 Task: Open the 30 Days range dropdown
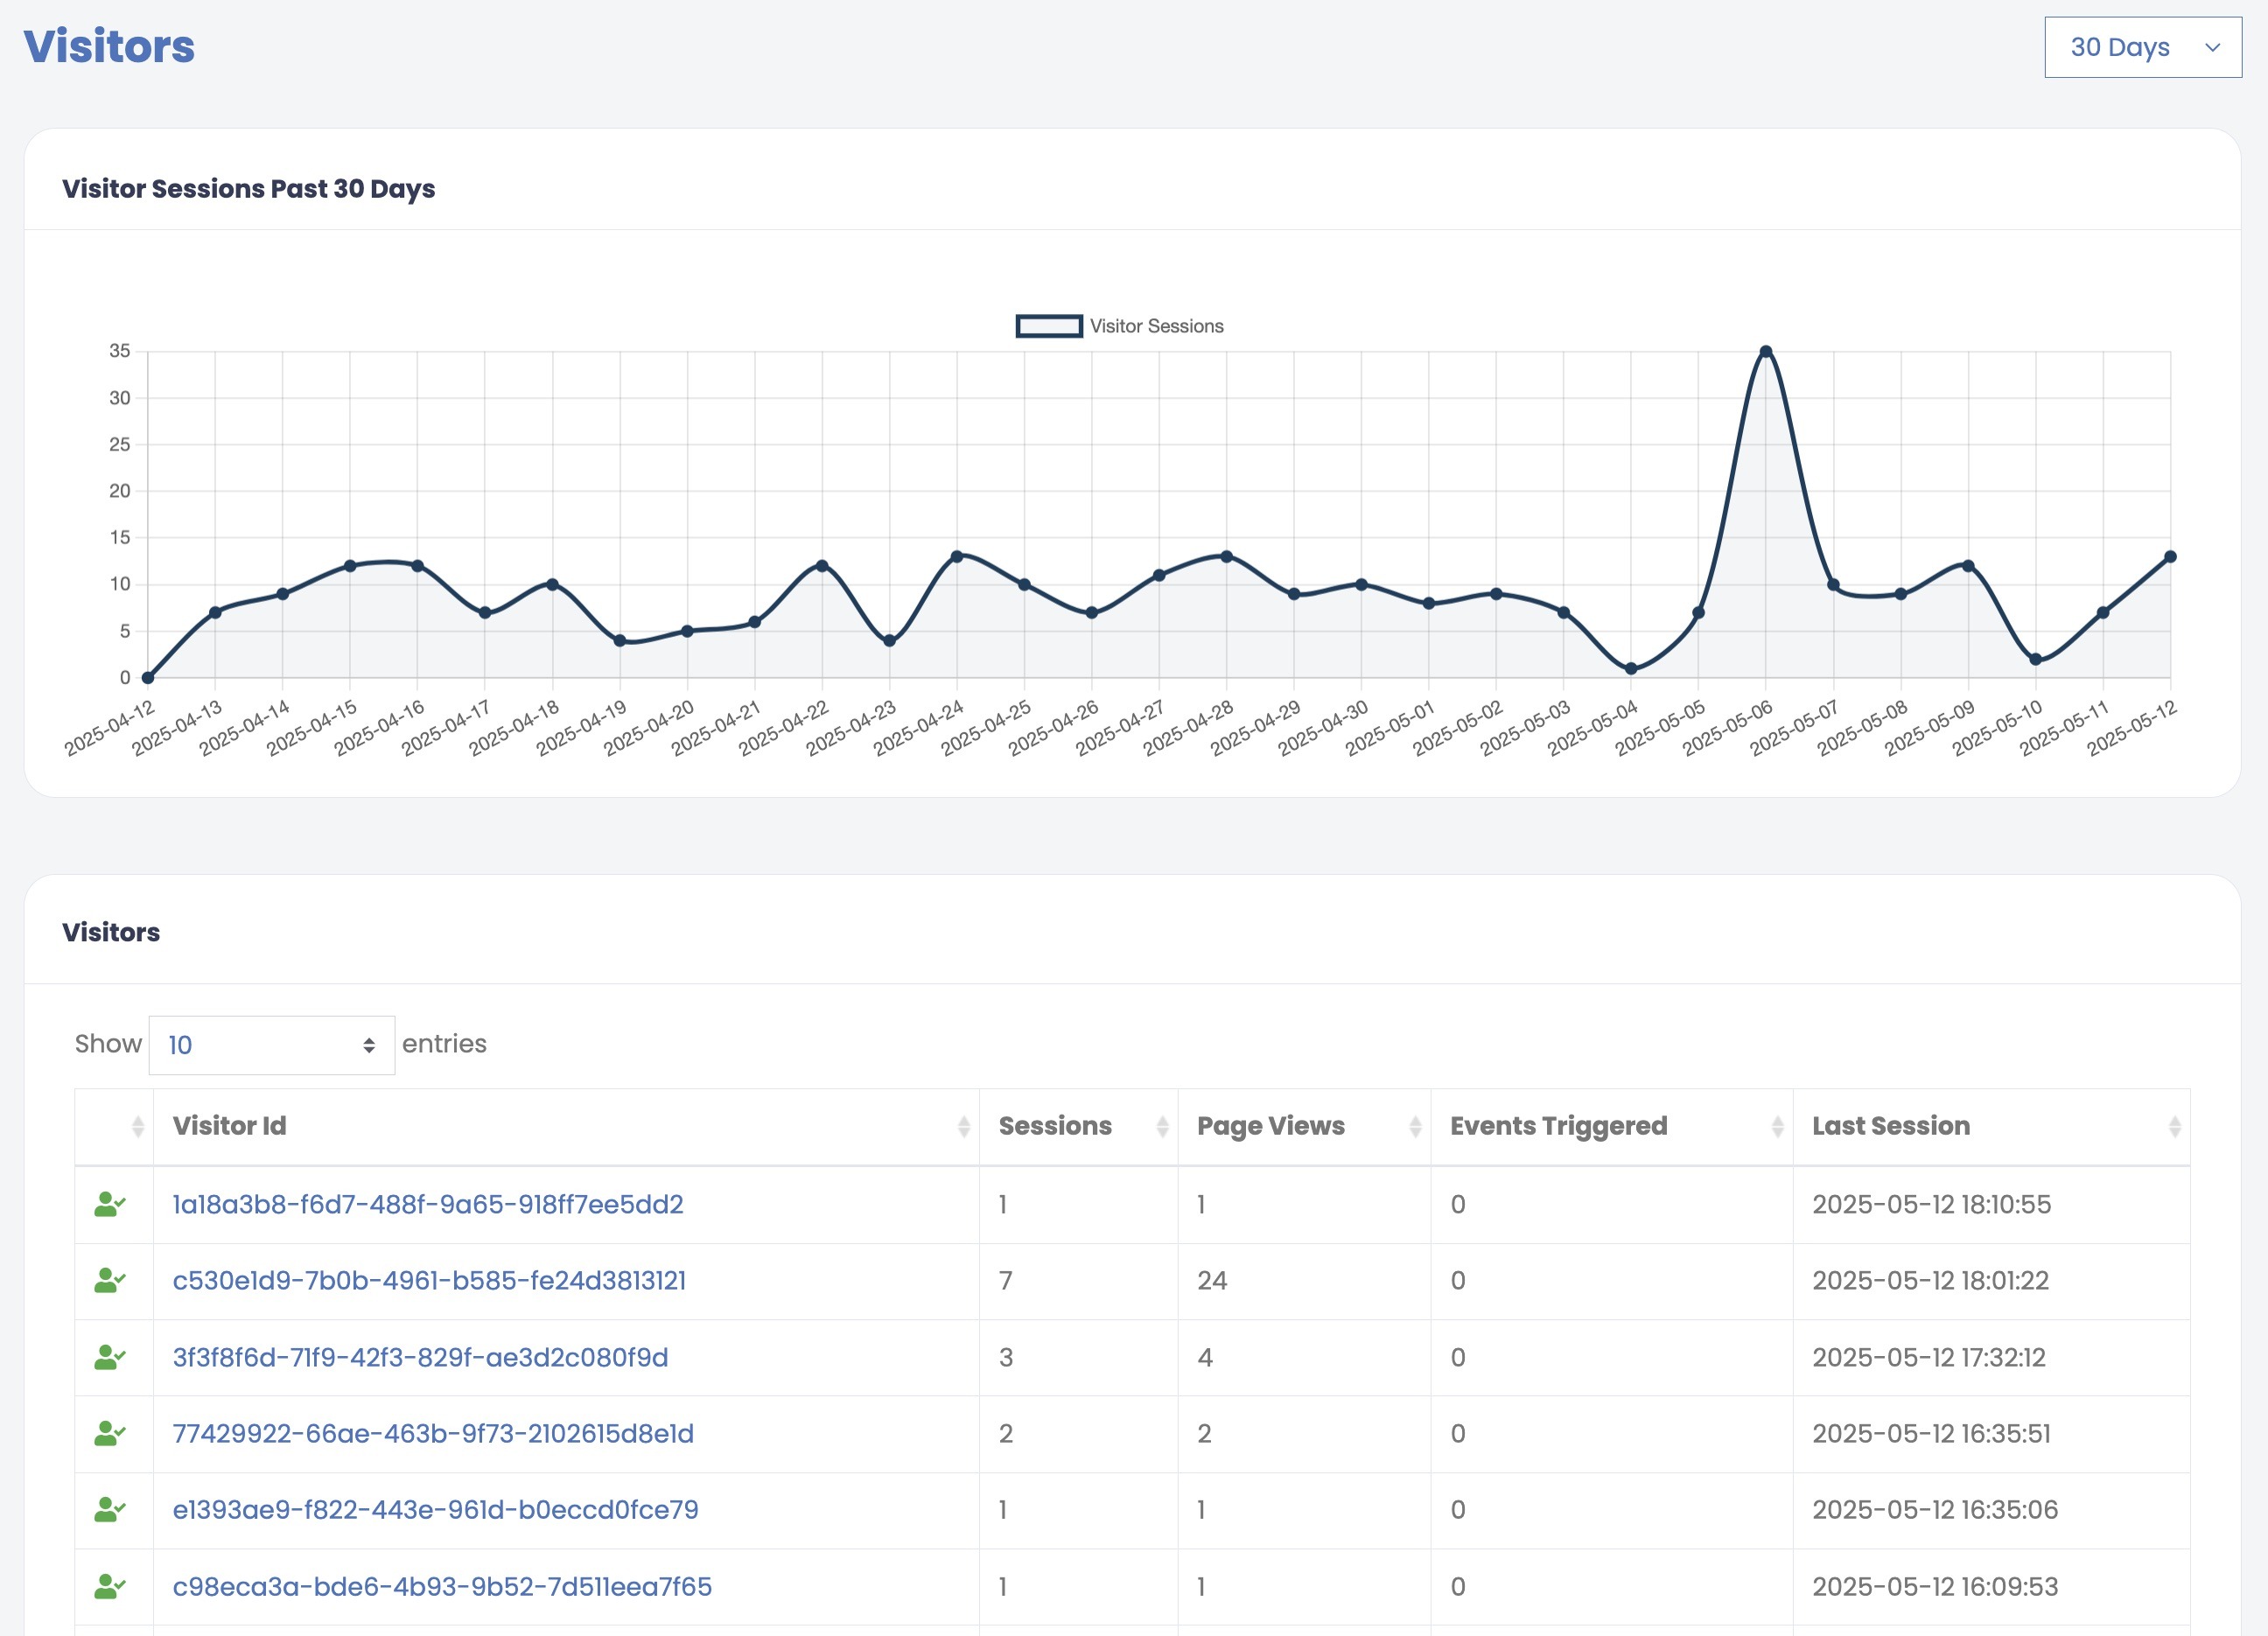(2142, 47)
